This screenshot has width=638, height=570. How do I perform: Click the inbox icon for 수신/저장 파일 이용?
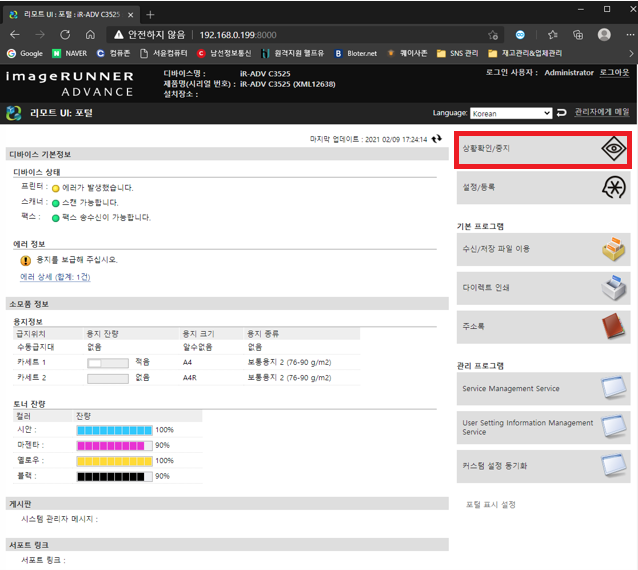(614, 249)
